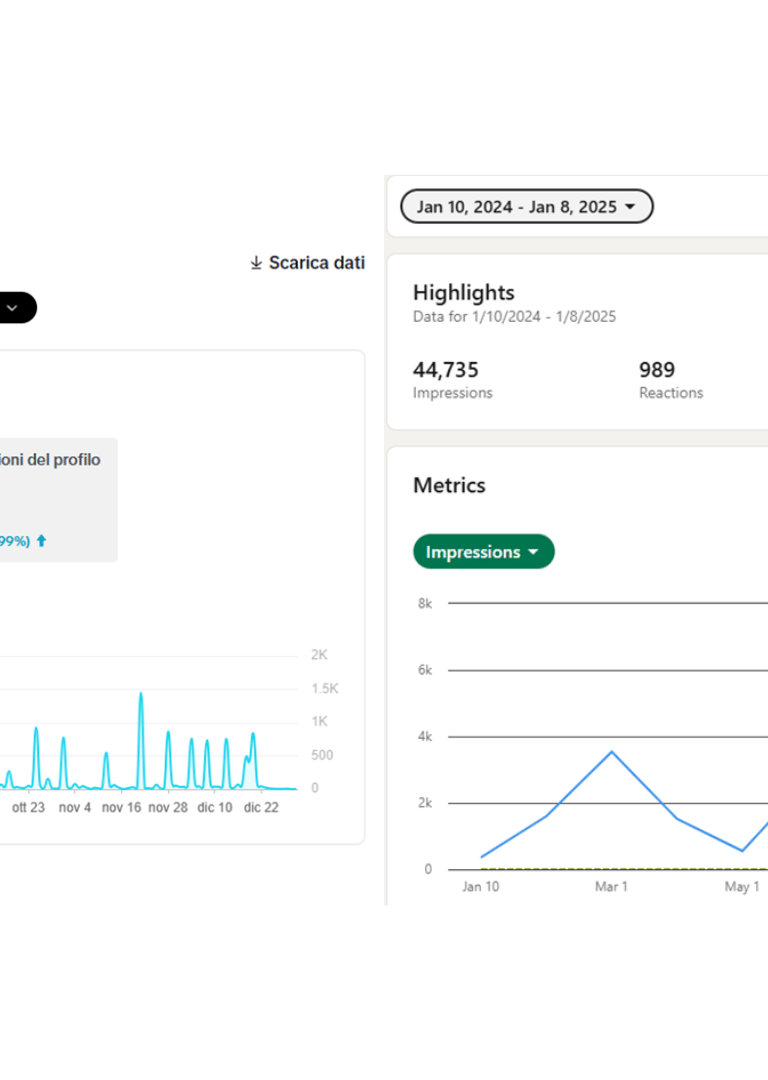Click the 'nov 28' x-axis label
Image resolution: width=768 pixels, height=1080 pixels.
pyautogui.click(x=168, y=807)
